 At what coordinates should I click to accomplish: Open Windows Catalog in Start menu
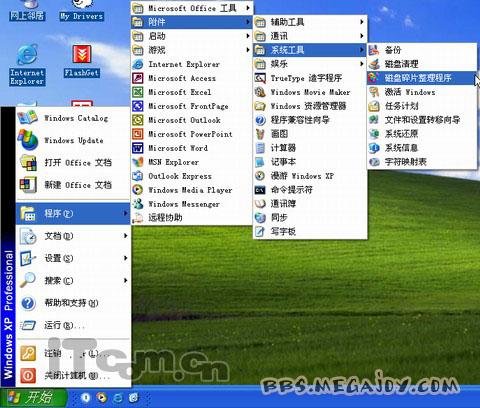[x=73, y=118]
